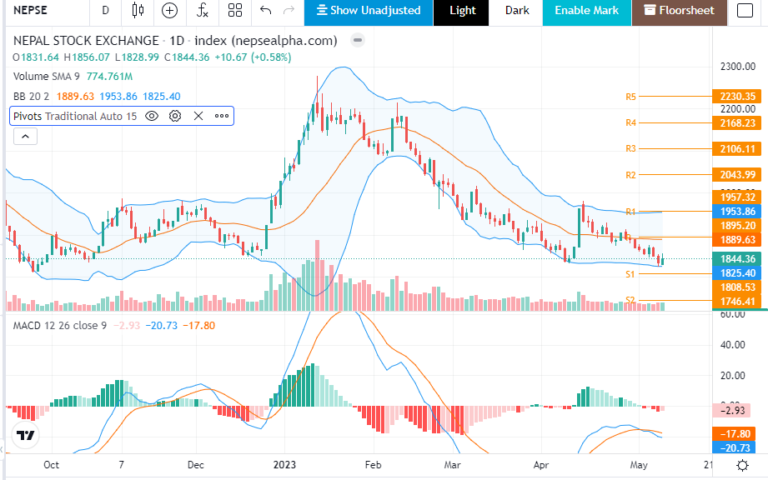Viewport: 768px width, 480px height.
Task: Click the fullscreen square toggle icon
Action: point(743,11)
